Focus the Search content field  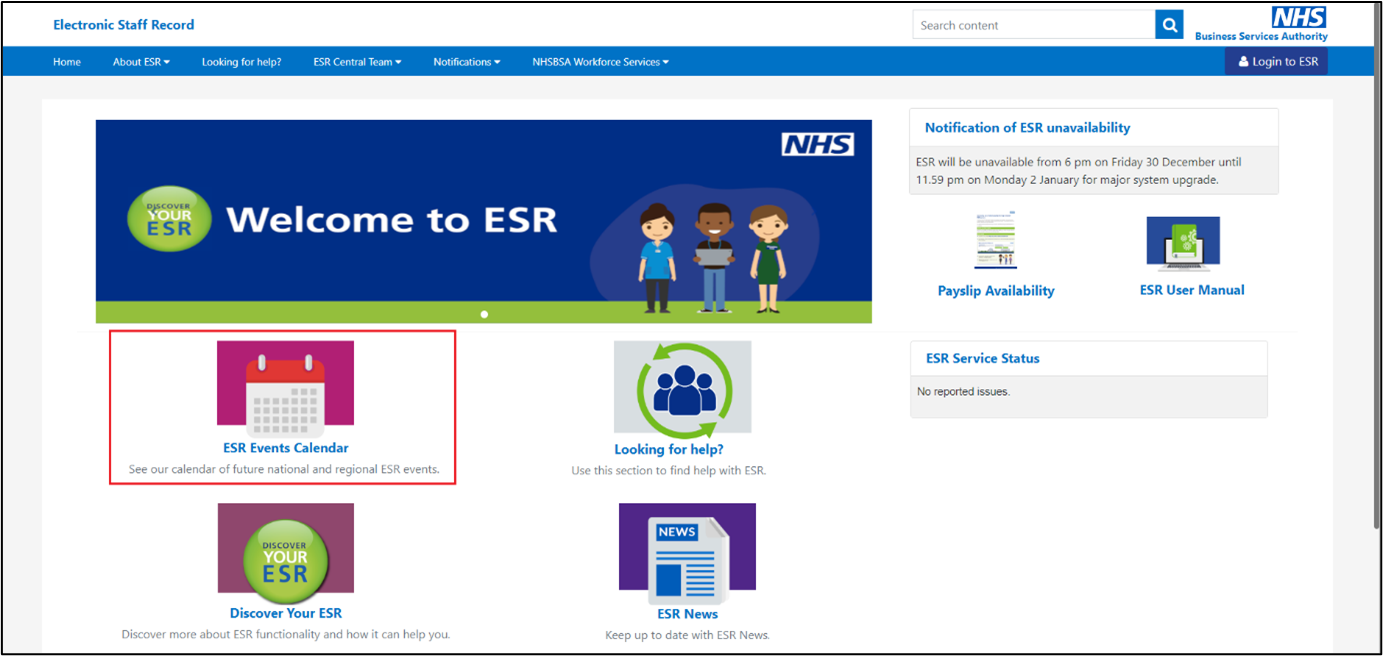coord(1034,25)
